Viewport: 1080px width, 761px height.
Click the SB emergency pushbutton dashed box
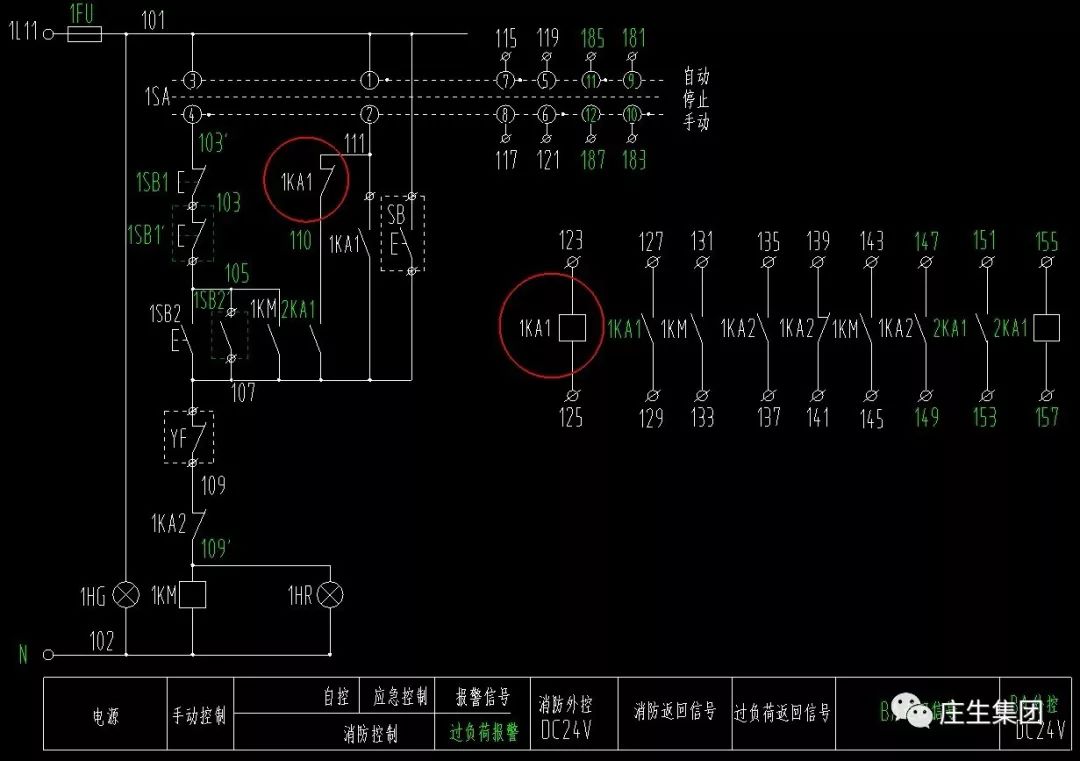coord(402,233)
